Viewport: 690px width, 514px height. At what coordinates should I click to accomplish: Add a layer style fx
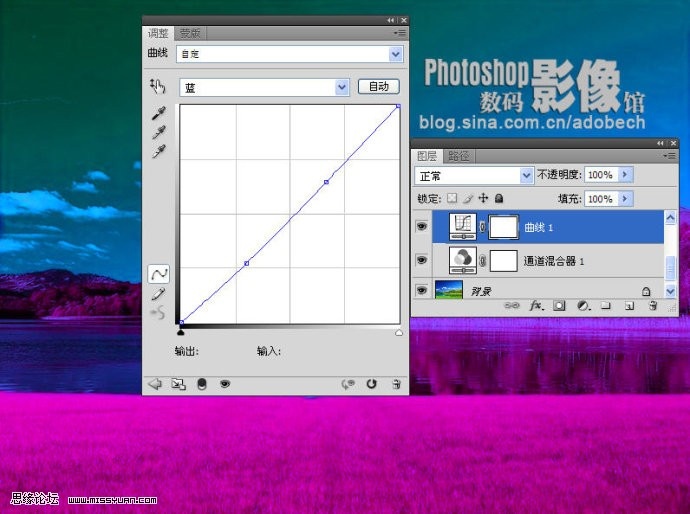536,305
